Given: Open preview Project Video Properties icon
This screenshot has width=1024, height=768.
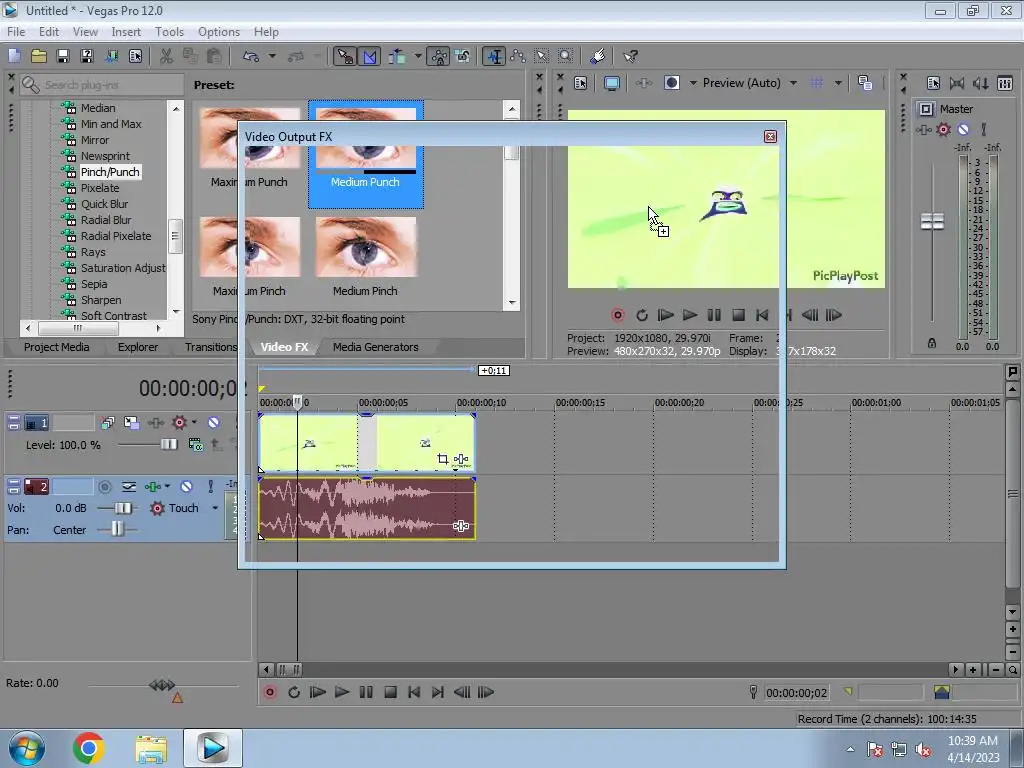Looking at the screenshot, I should [581, 83].
